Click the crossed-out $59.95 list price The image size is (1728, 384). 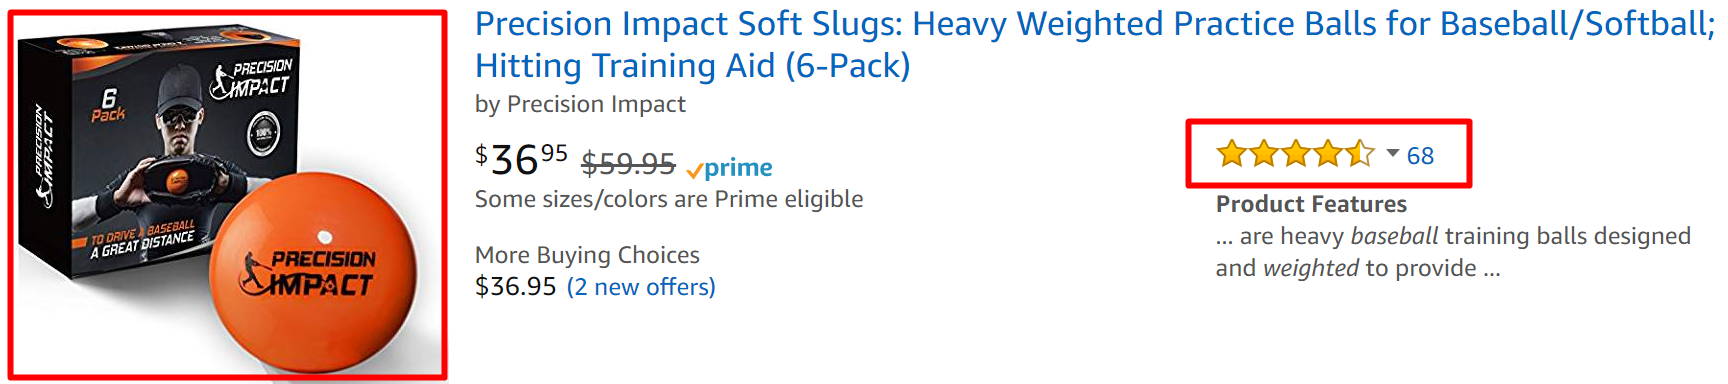coord(628,162)
